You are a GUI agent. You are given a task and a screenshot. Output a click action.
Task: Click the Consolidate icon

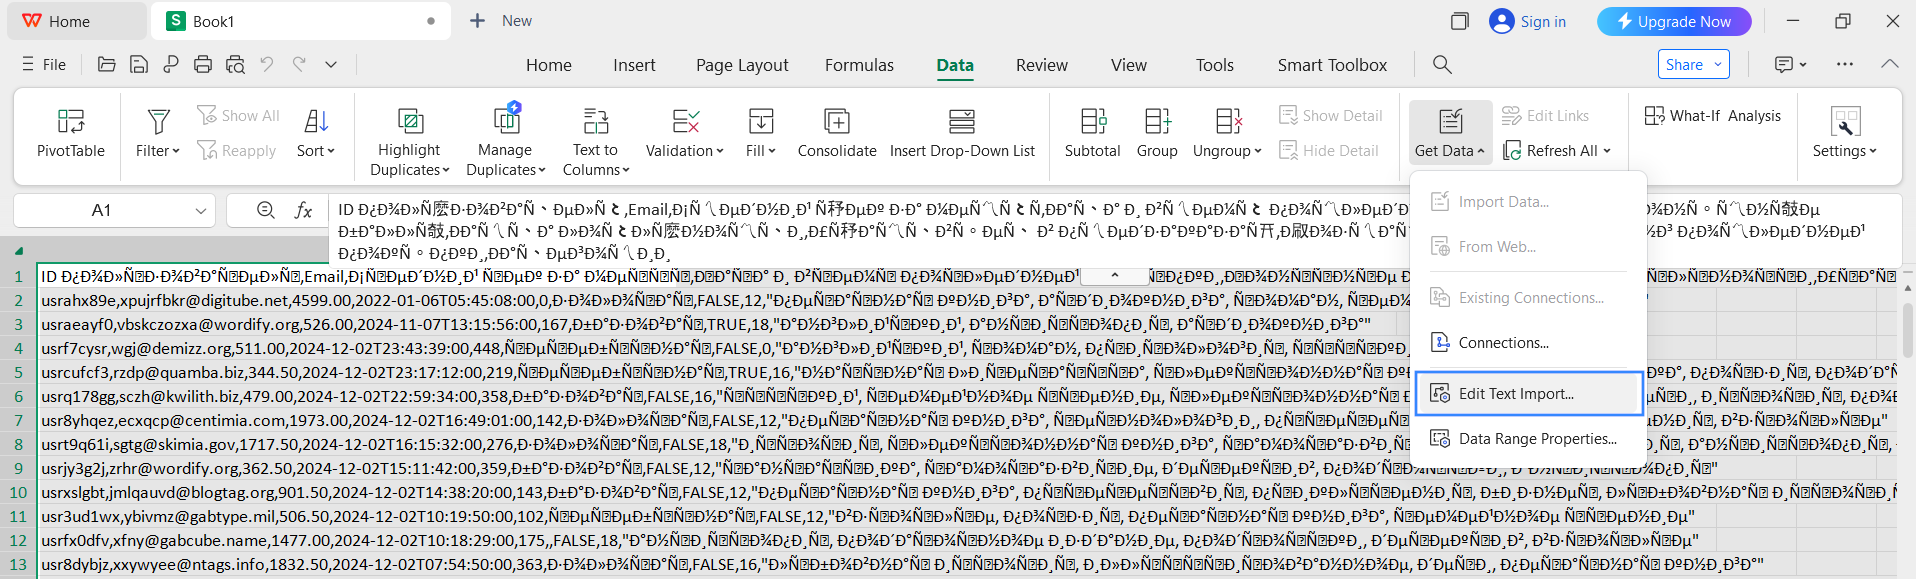836,122
